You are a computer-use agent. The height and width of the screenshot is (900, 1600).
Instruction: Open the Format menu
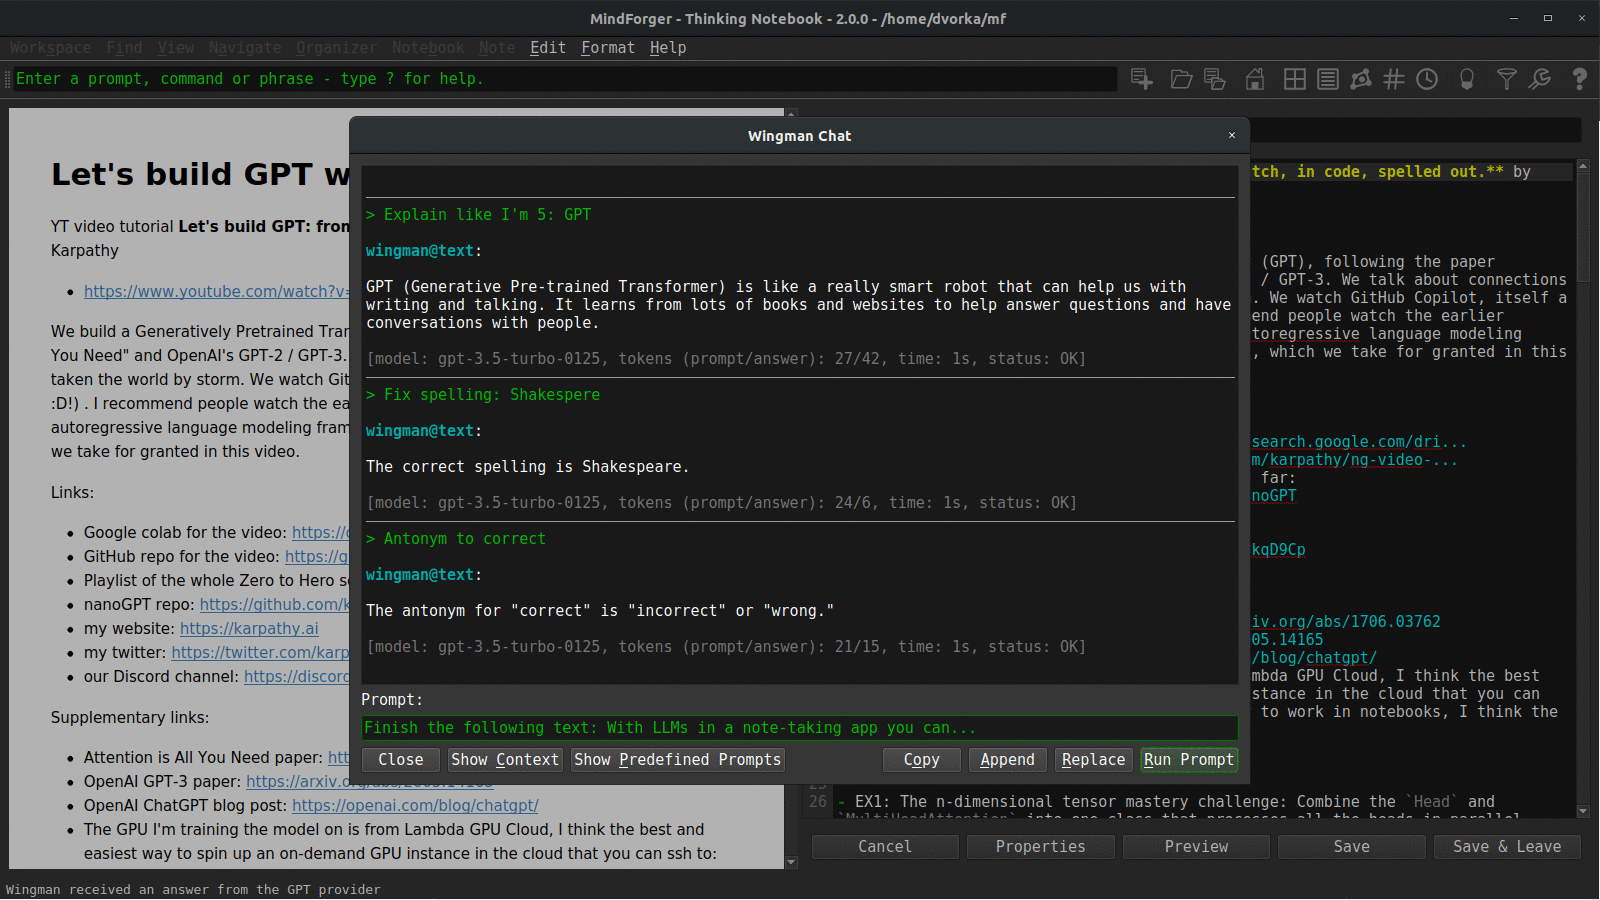pos(608,48)
